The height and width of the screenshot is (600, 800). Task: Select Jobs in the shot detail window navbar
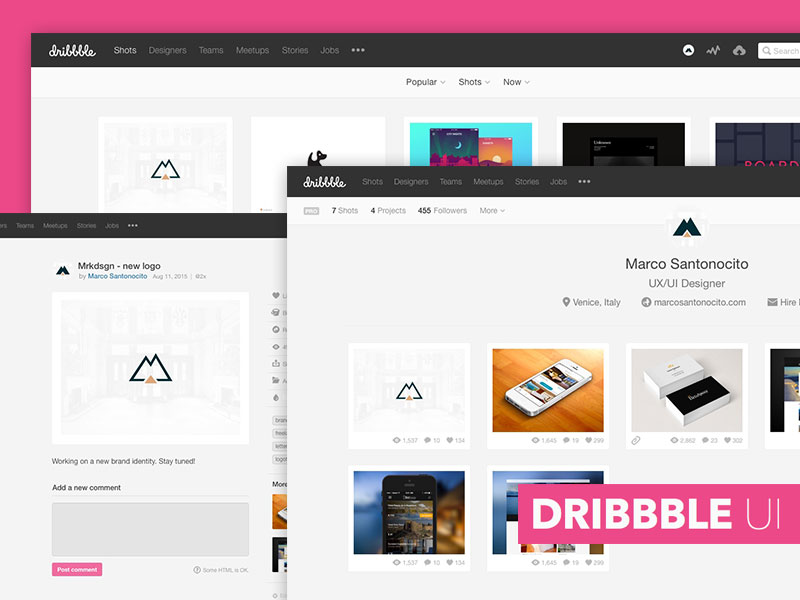click(112, 226)
